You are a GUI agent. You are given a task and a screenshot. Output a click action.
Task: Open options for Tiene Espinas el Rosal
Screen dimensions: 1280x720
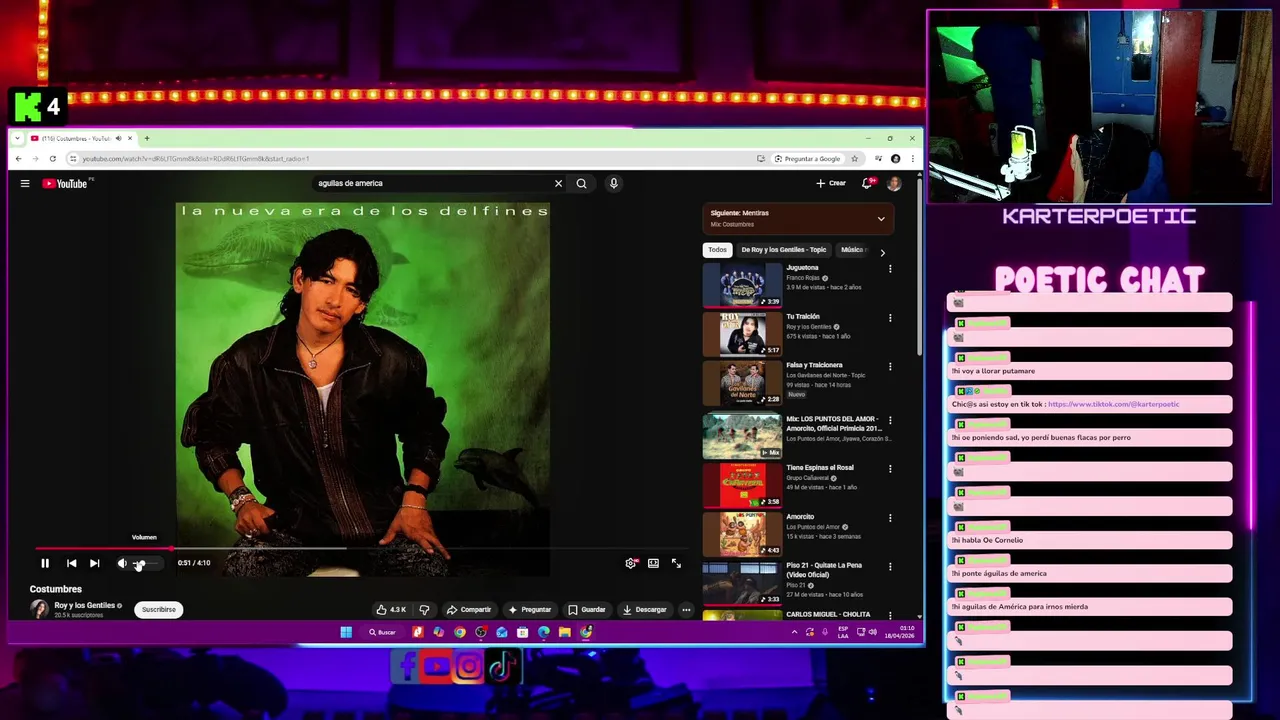click(x=890, y=469)
